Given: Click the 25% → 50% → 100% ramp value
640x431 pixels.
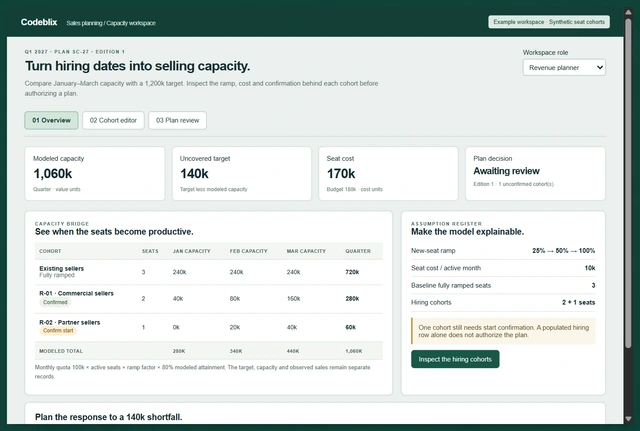Looking at the screenshot, I should click(x=564, y=251).
